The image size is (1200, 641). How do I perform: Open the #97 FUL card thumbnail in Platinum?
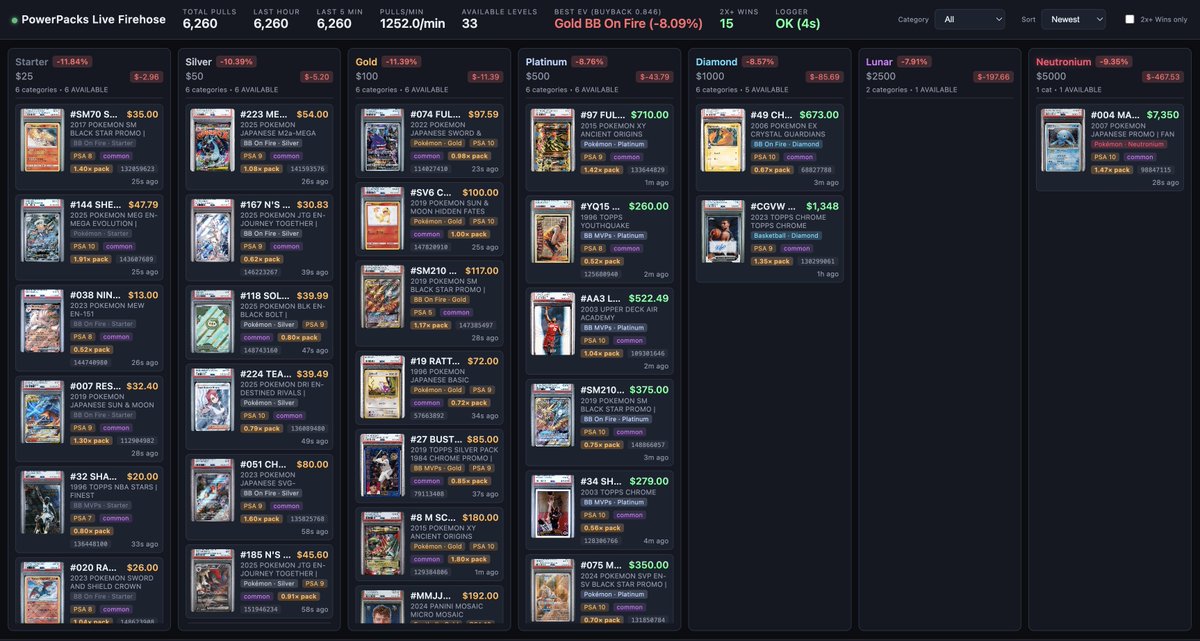553,140
